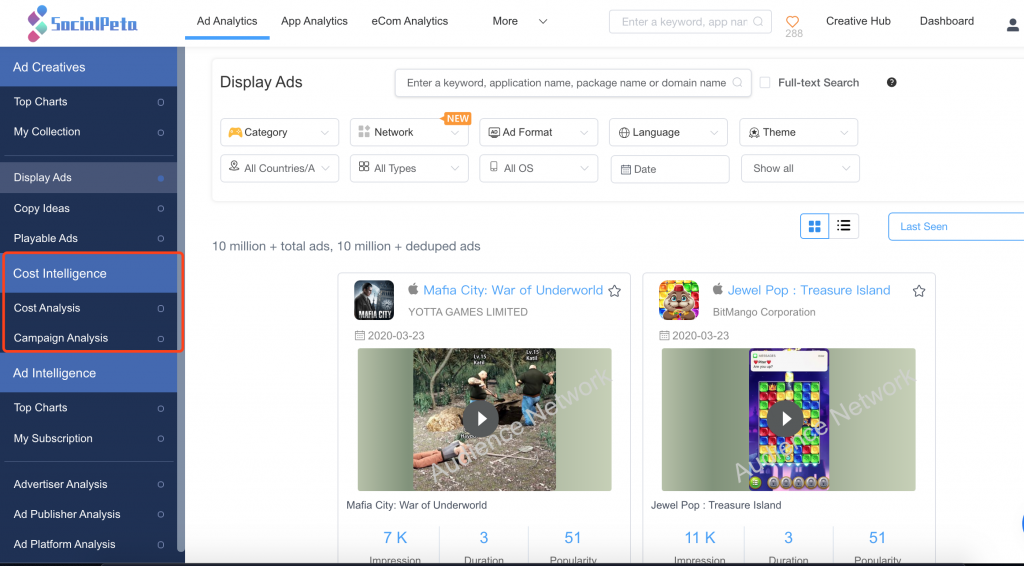Viewport: 1024px width, 566px height.
Task: Click the magnifier in Display Ads search field
Action: [x=737, y=83]
